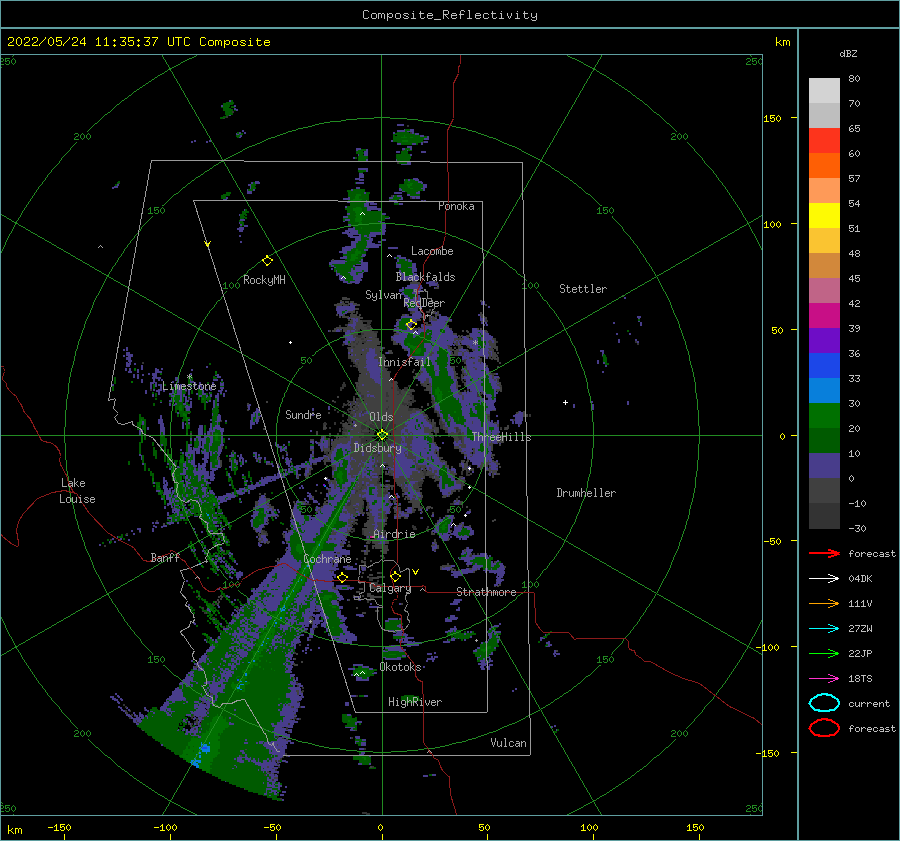The width and height of the screenshot is (900, 841).
Task: Select the 65 dBZ red color swatch
Action: coord(824,141)
